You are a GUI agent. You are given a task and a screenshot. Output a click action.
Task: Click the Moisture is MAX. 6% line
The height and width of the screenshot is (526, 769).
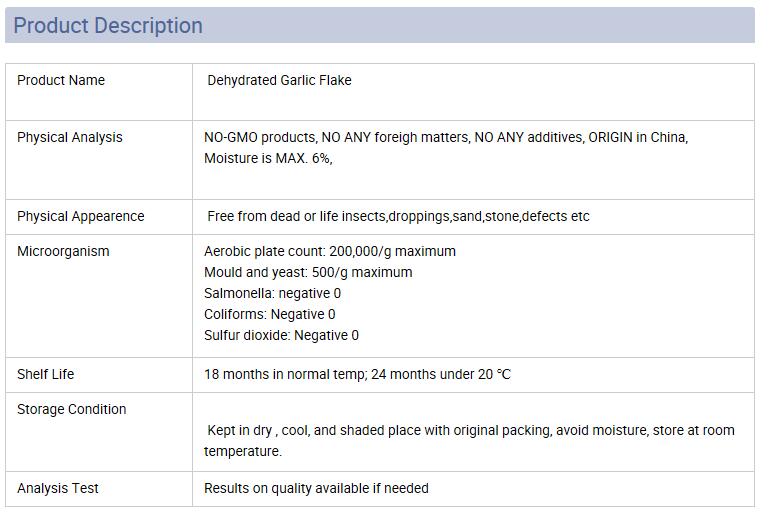point(268,158)
